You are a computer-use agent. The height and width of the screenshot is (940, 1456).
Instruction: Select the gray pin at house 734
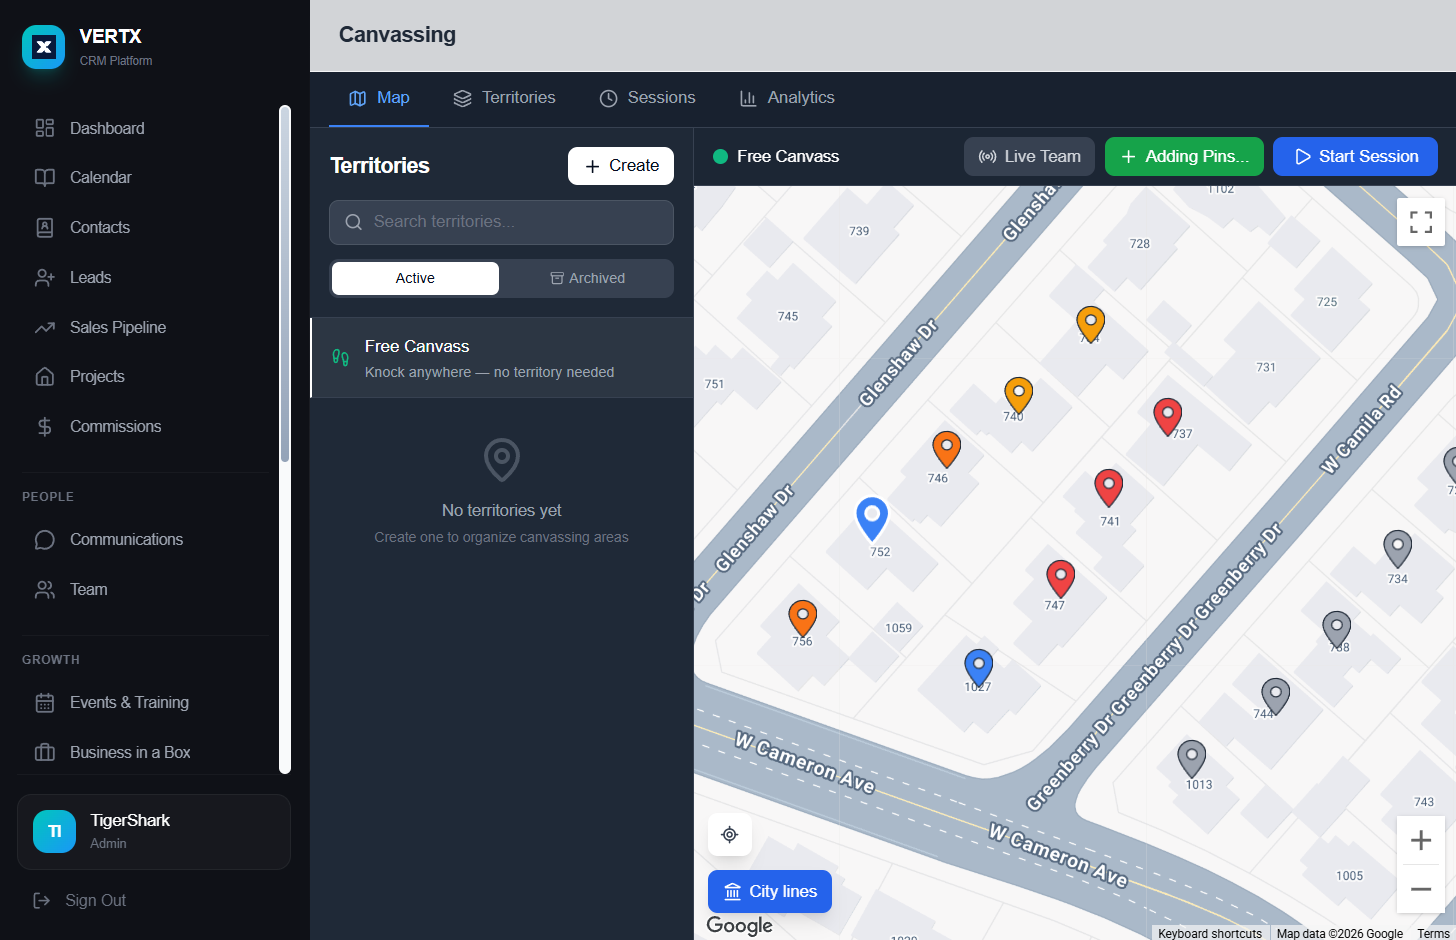[1397, 548]
